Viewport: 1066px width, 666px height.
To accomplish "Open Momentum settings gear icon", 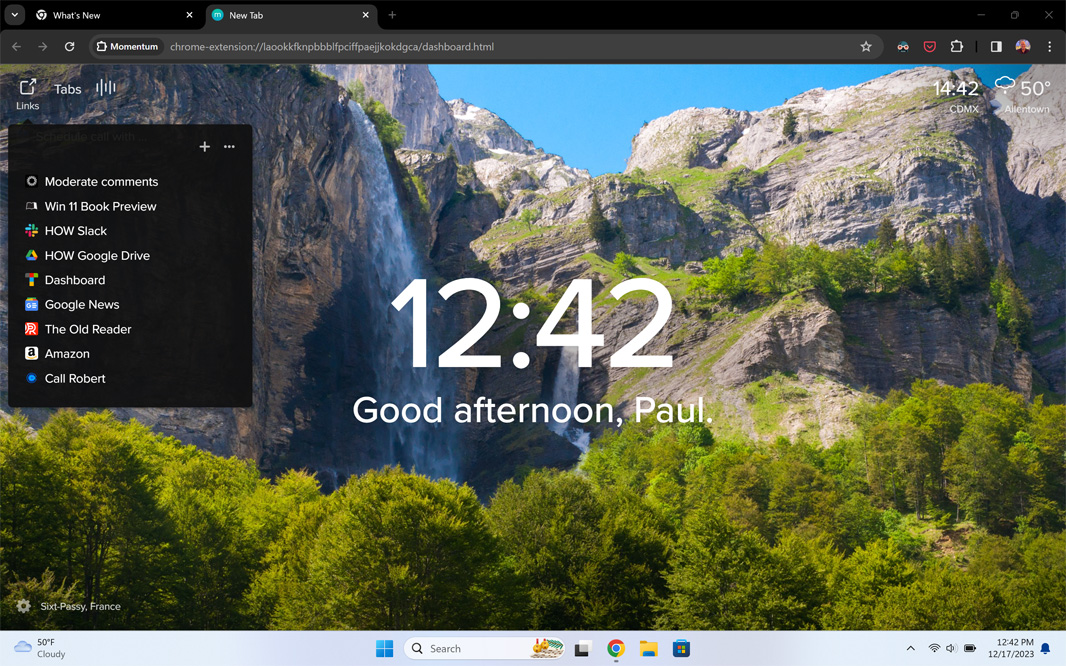I will pos(23,606).
